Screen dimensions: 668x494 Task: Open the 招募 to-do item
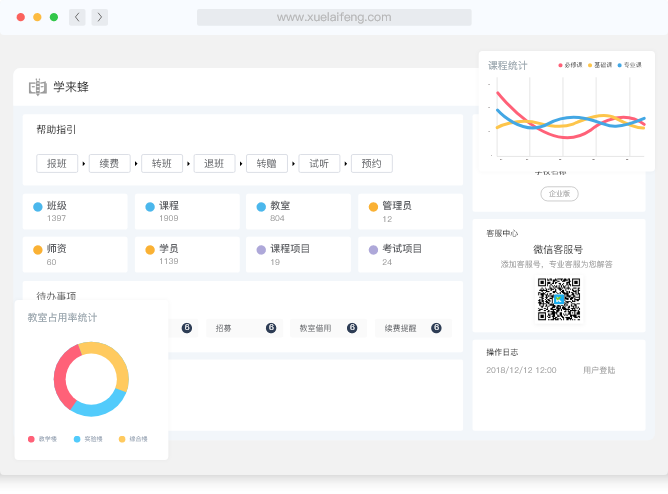click(x=245, y=328)
